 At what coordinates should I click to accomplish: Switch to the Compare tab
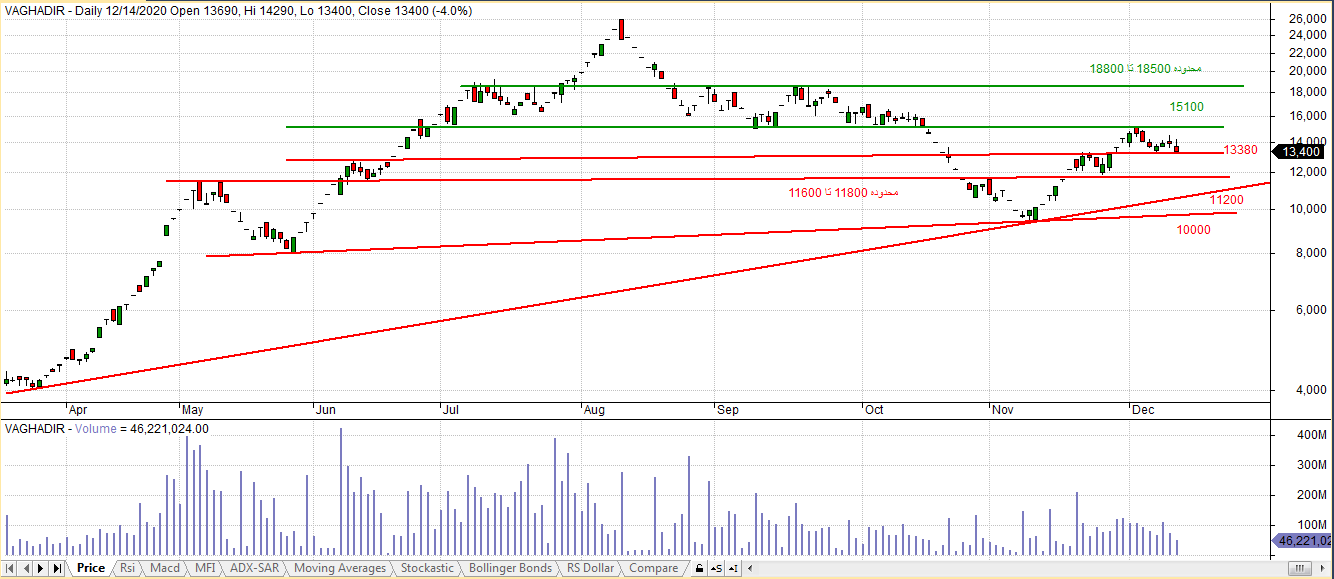[653, 568]
